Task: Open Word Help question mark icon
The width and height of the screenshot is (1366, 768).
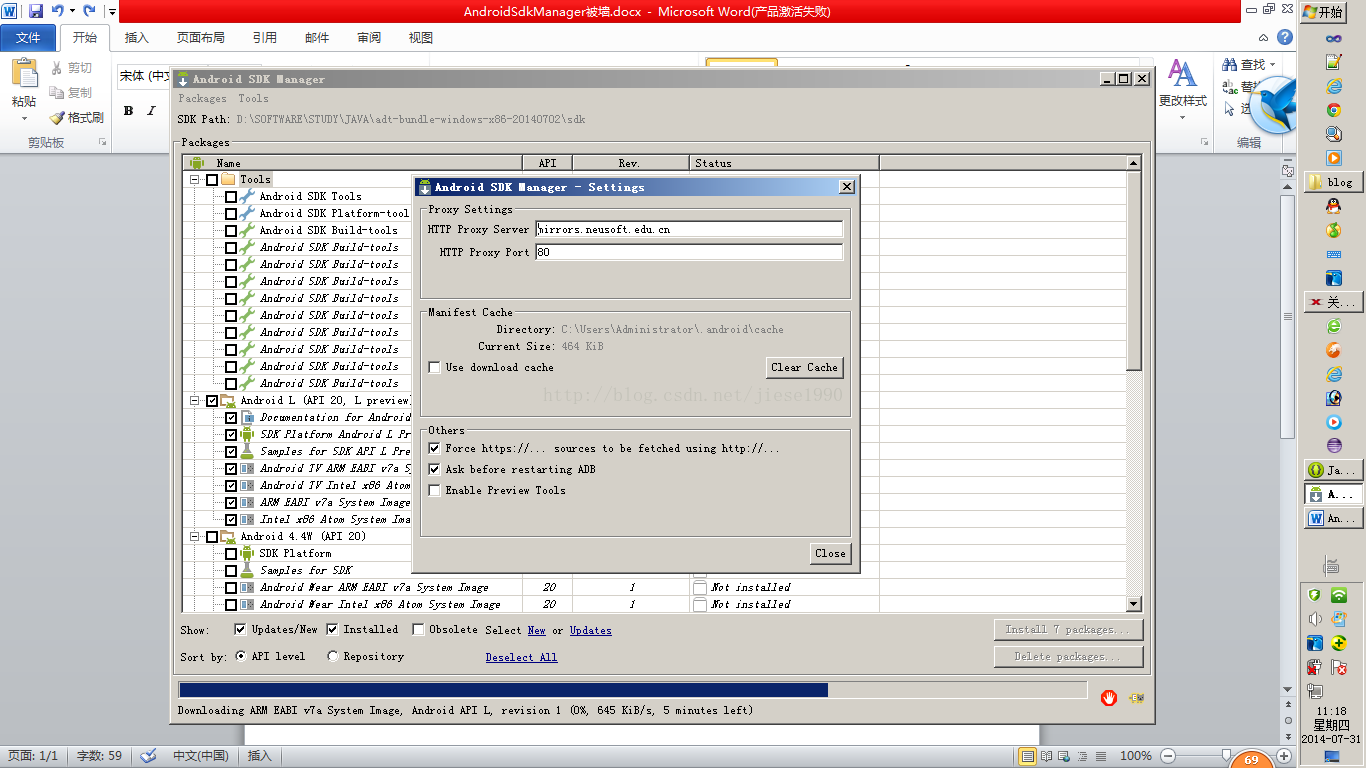Action: [1285, 37]
